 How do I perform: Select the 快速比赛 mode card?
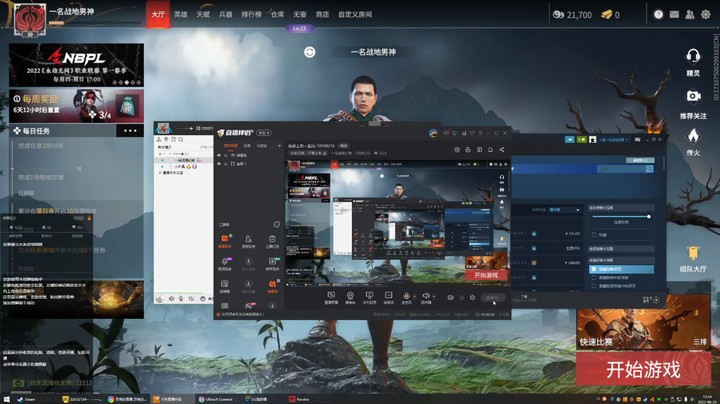[643, 323]
